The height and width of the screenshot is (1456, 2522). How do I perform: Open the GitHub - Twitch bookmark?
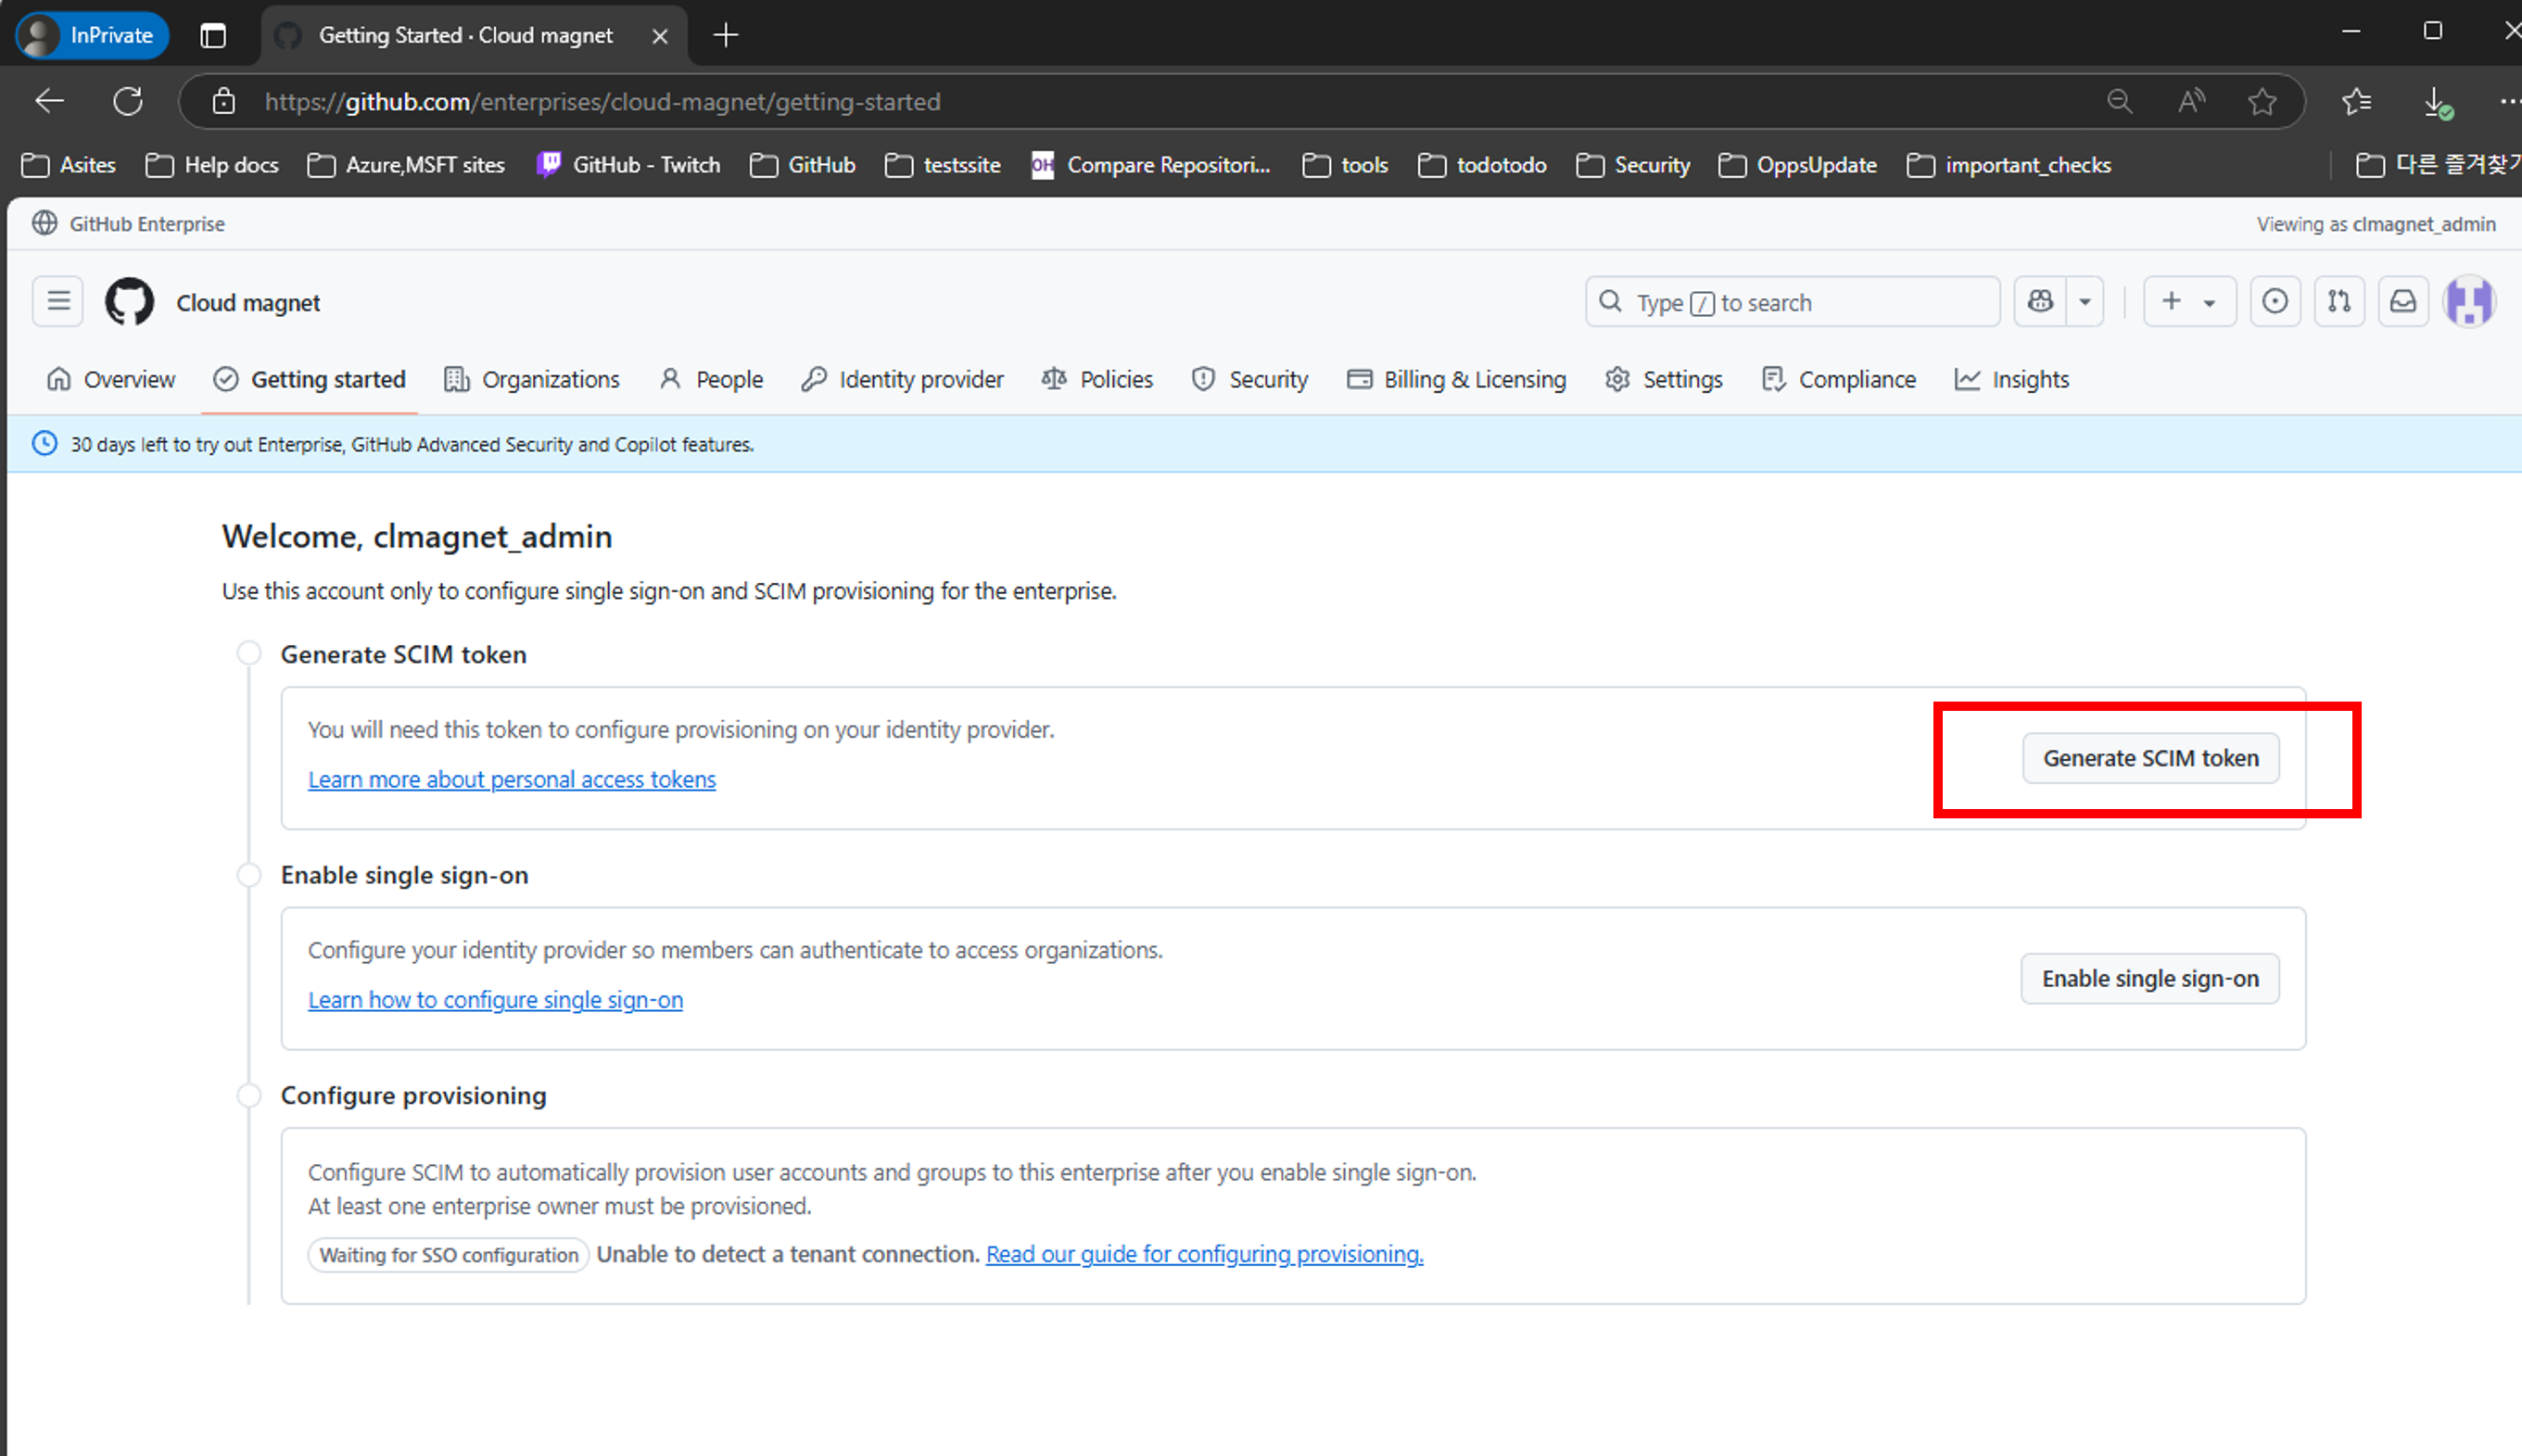click(628, 165)
